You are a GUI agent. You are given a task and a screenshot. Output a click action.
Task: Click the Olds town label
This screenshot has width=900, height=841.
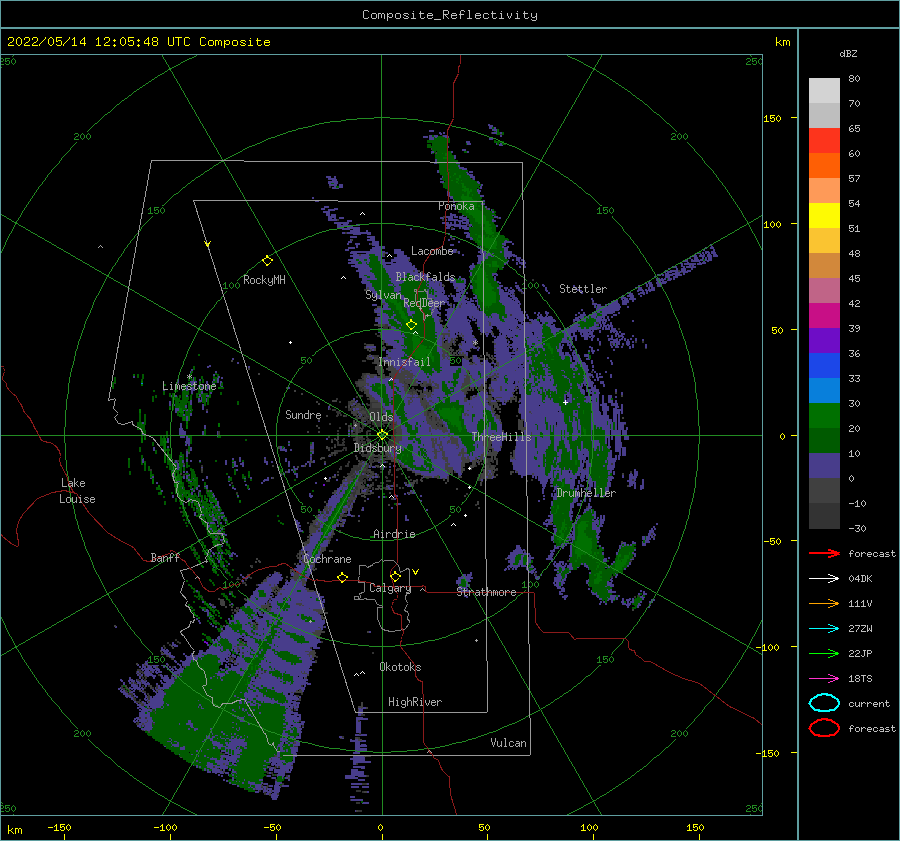coord(381,417)
